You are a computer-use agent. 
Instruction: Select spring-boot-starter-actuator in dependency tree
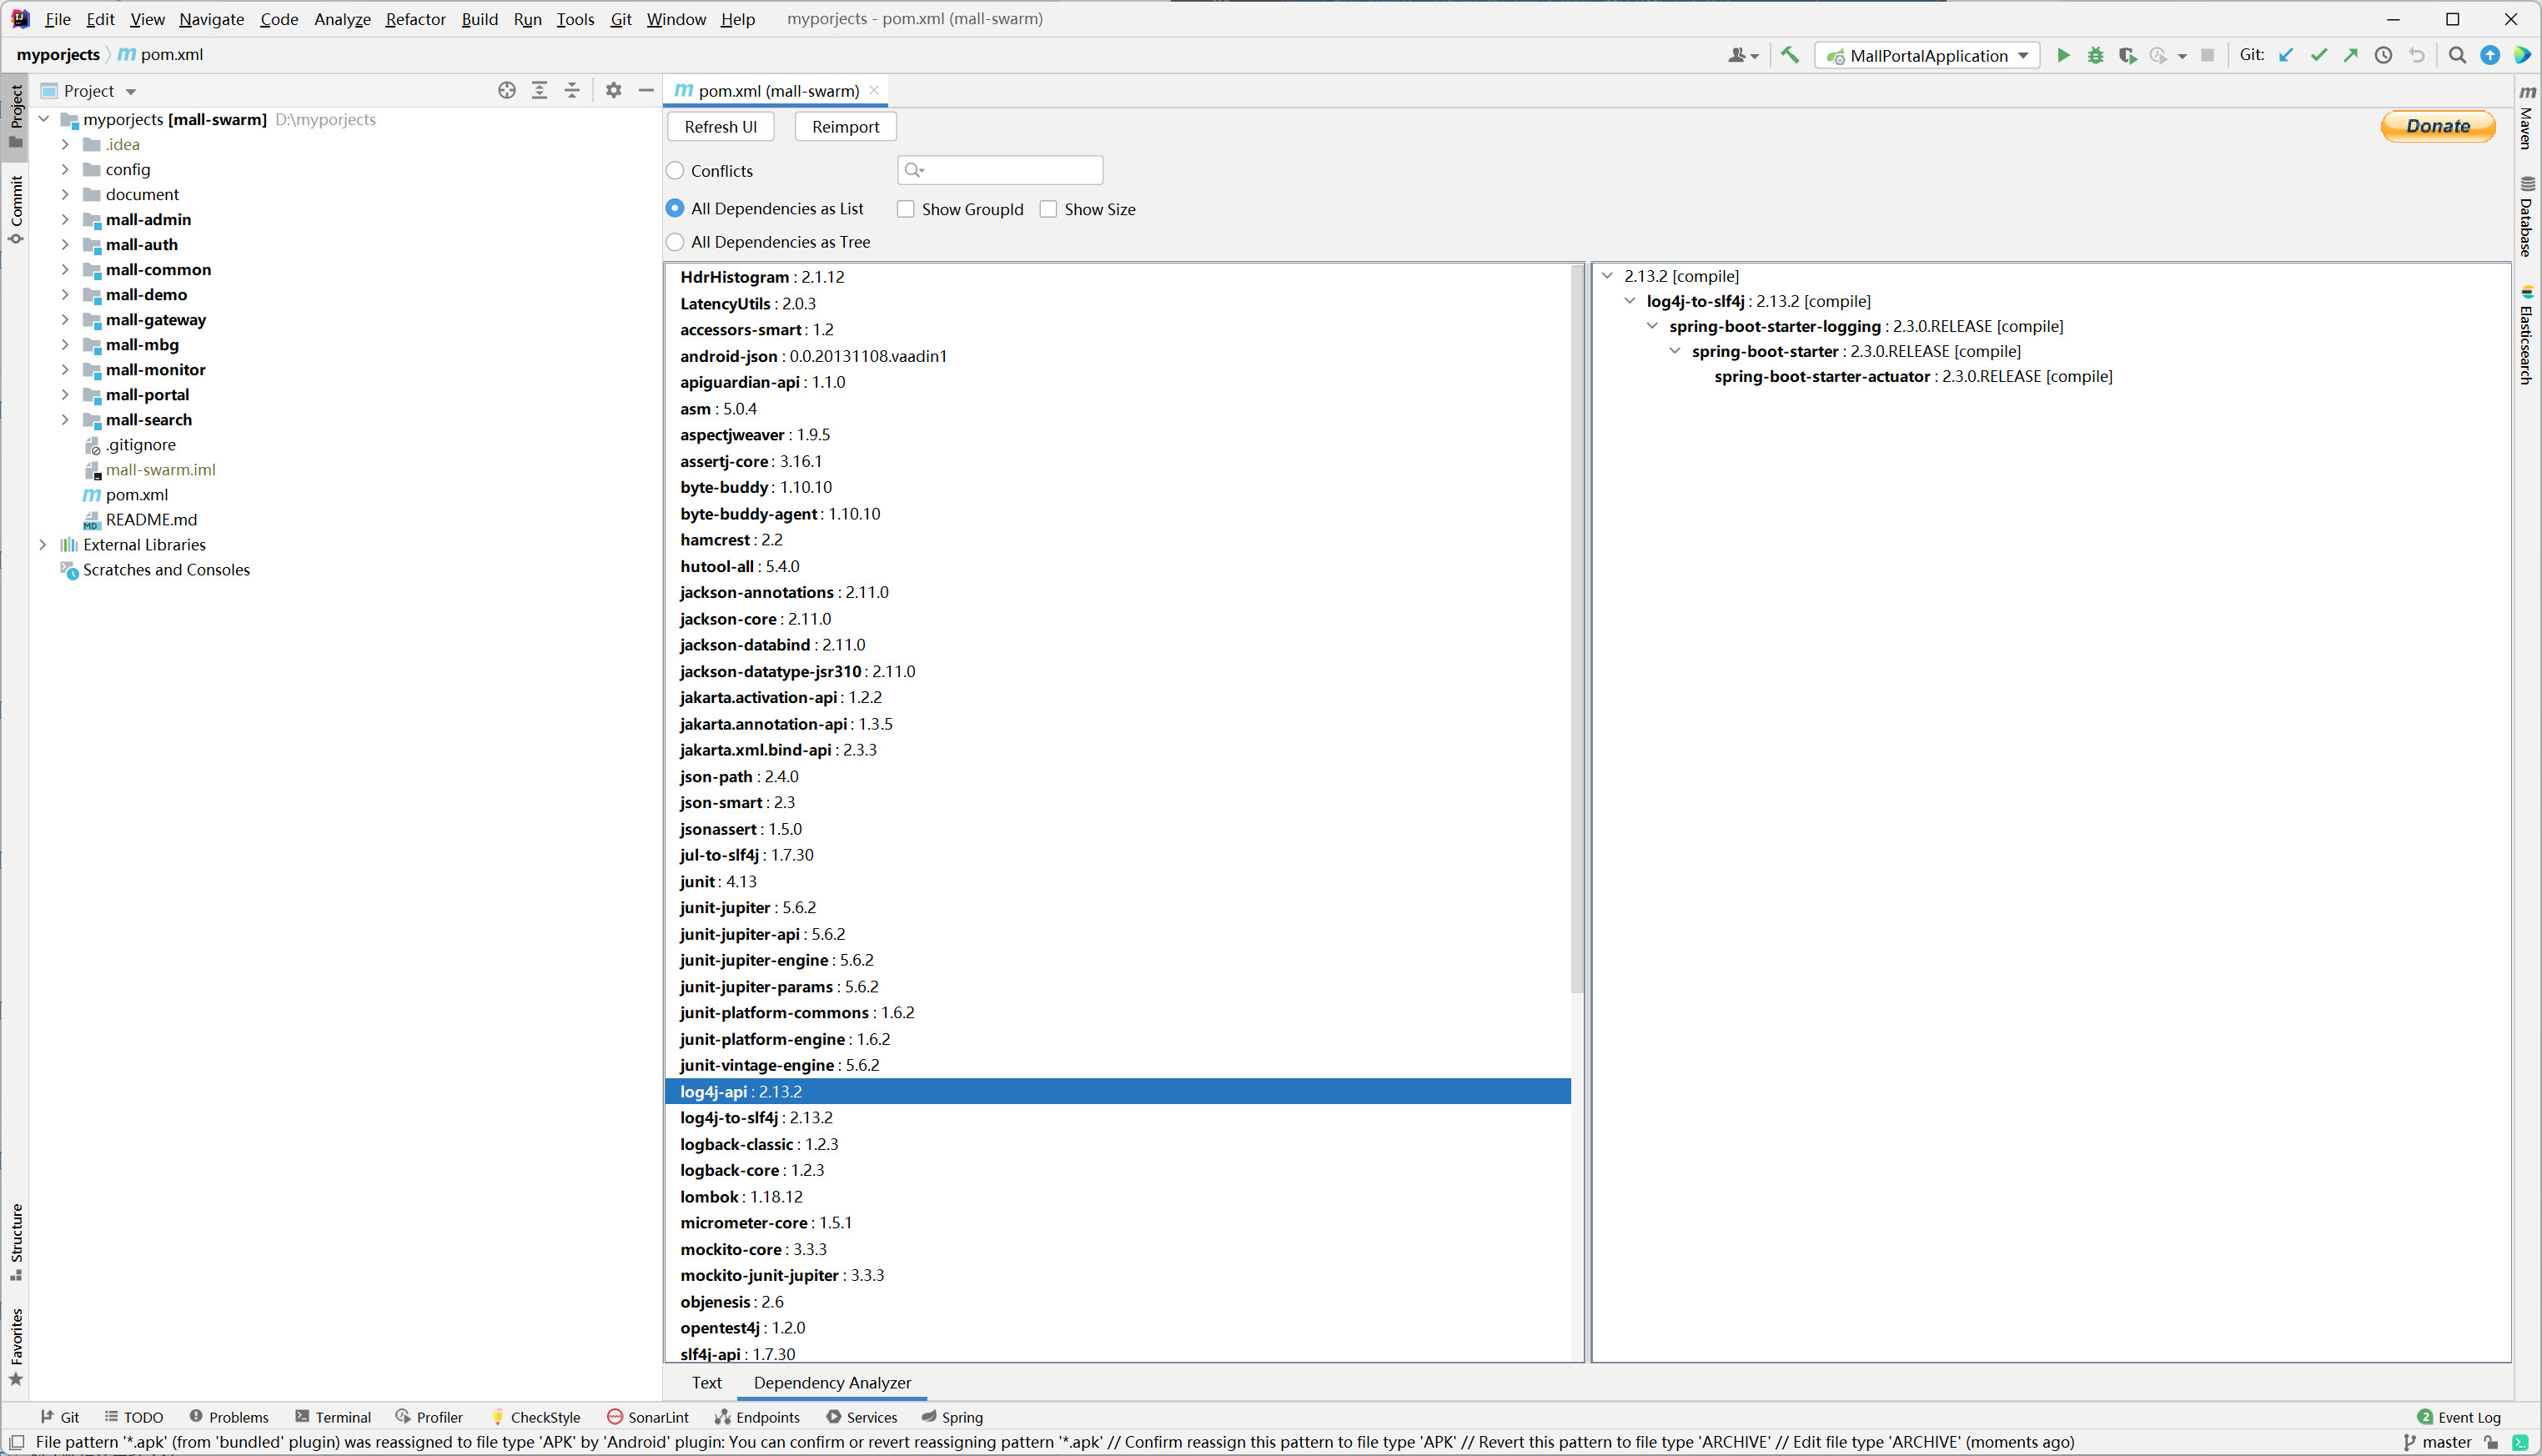click(x=1912, y=376)
